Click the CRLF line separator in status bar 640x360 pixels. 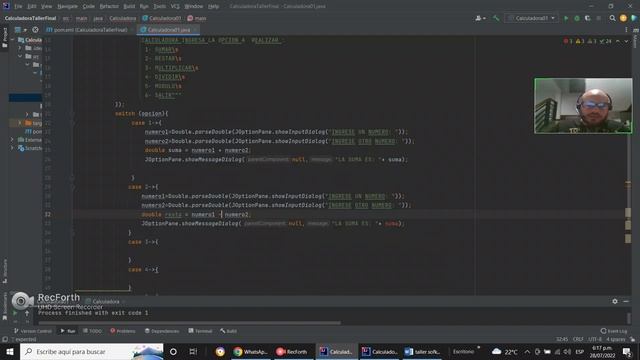[578, 339]
